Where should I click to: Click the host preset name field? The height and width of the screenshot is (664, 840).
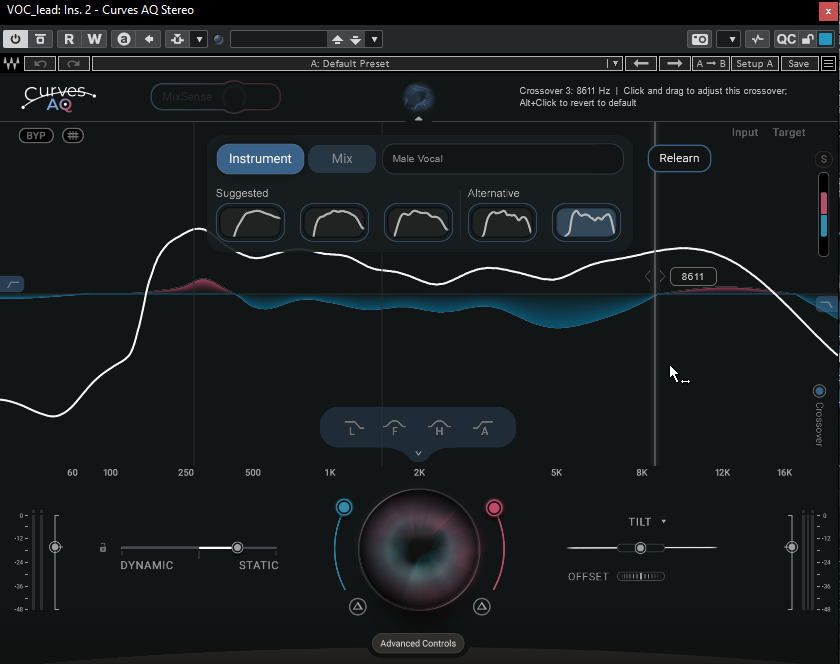pos(279,39)
